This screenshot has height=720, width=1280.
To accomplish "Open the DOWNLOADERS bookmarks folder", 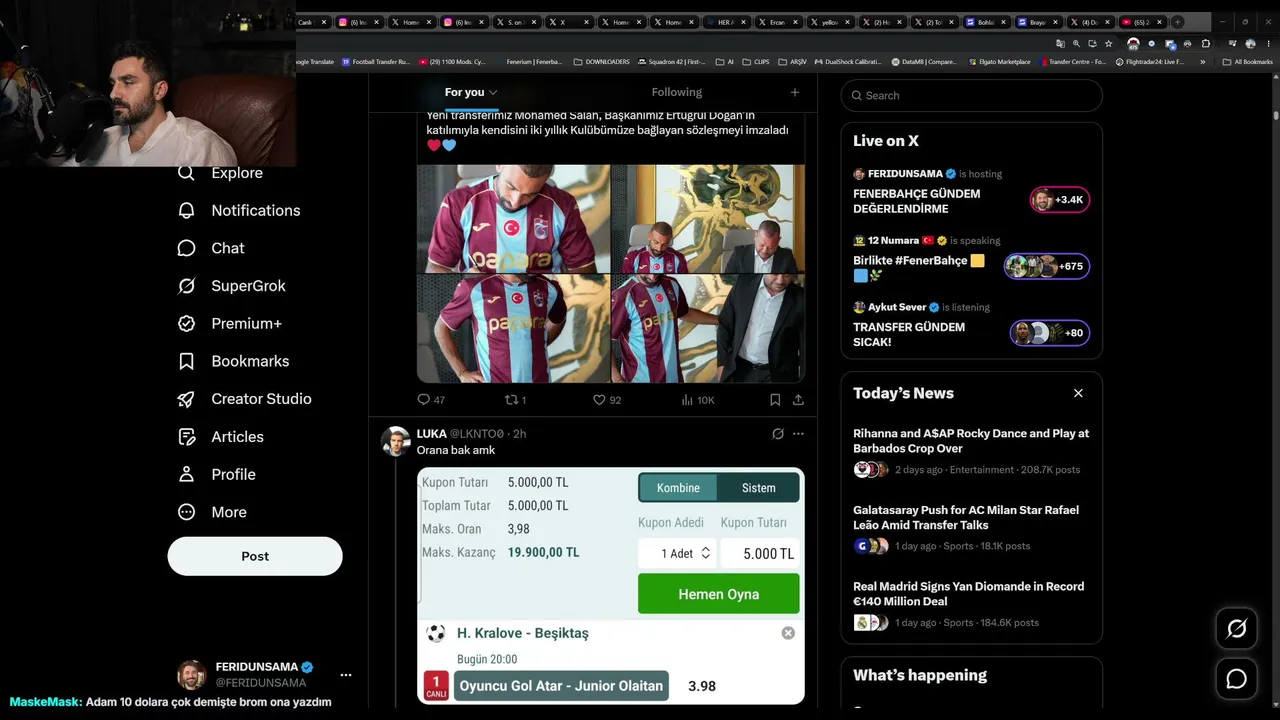I will [601, 62].
